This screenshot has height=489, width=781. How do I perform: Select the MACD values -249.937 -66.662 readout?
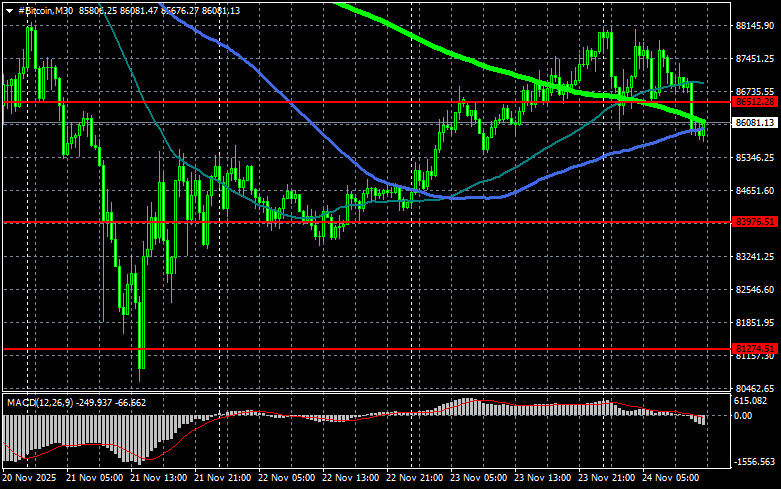coord(113,402)
